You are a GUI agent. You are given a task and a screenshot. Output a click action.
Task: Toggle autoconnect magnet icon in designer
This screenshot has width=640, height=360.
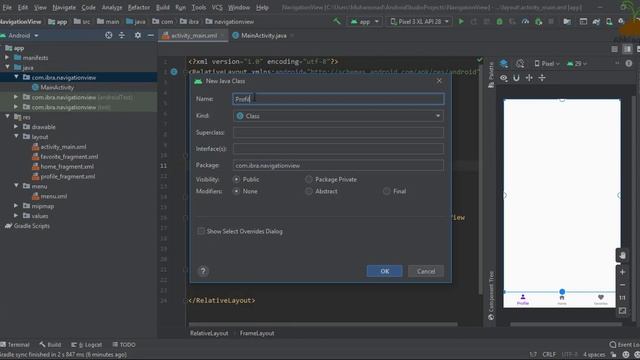(x=516, y=78)
